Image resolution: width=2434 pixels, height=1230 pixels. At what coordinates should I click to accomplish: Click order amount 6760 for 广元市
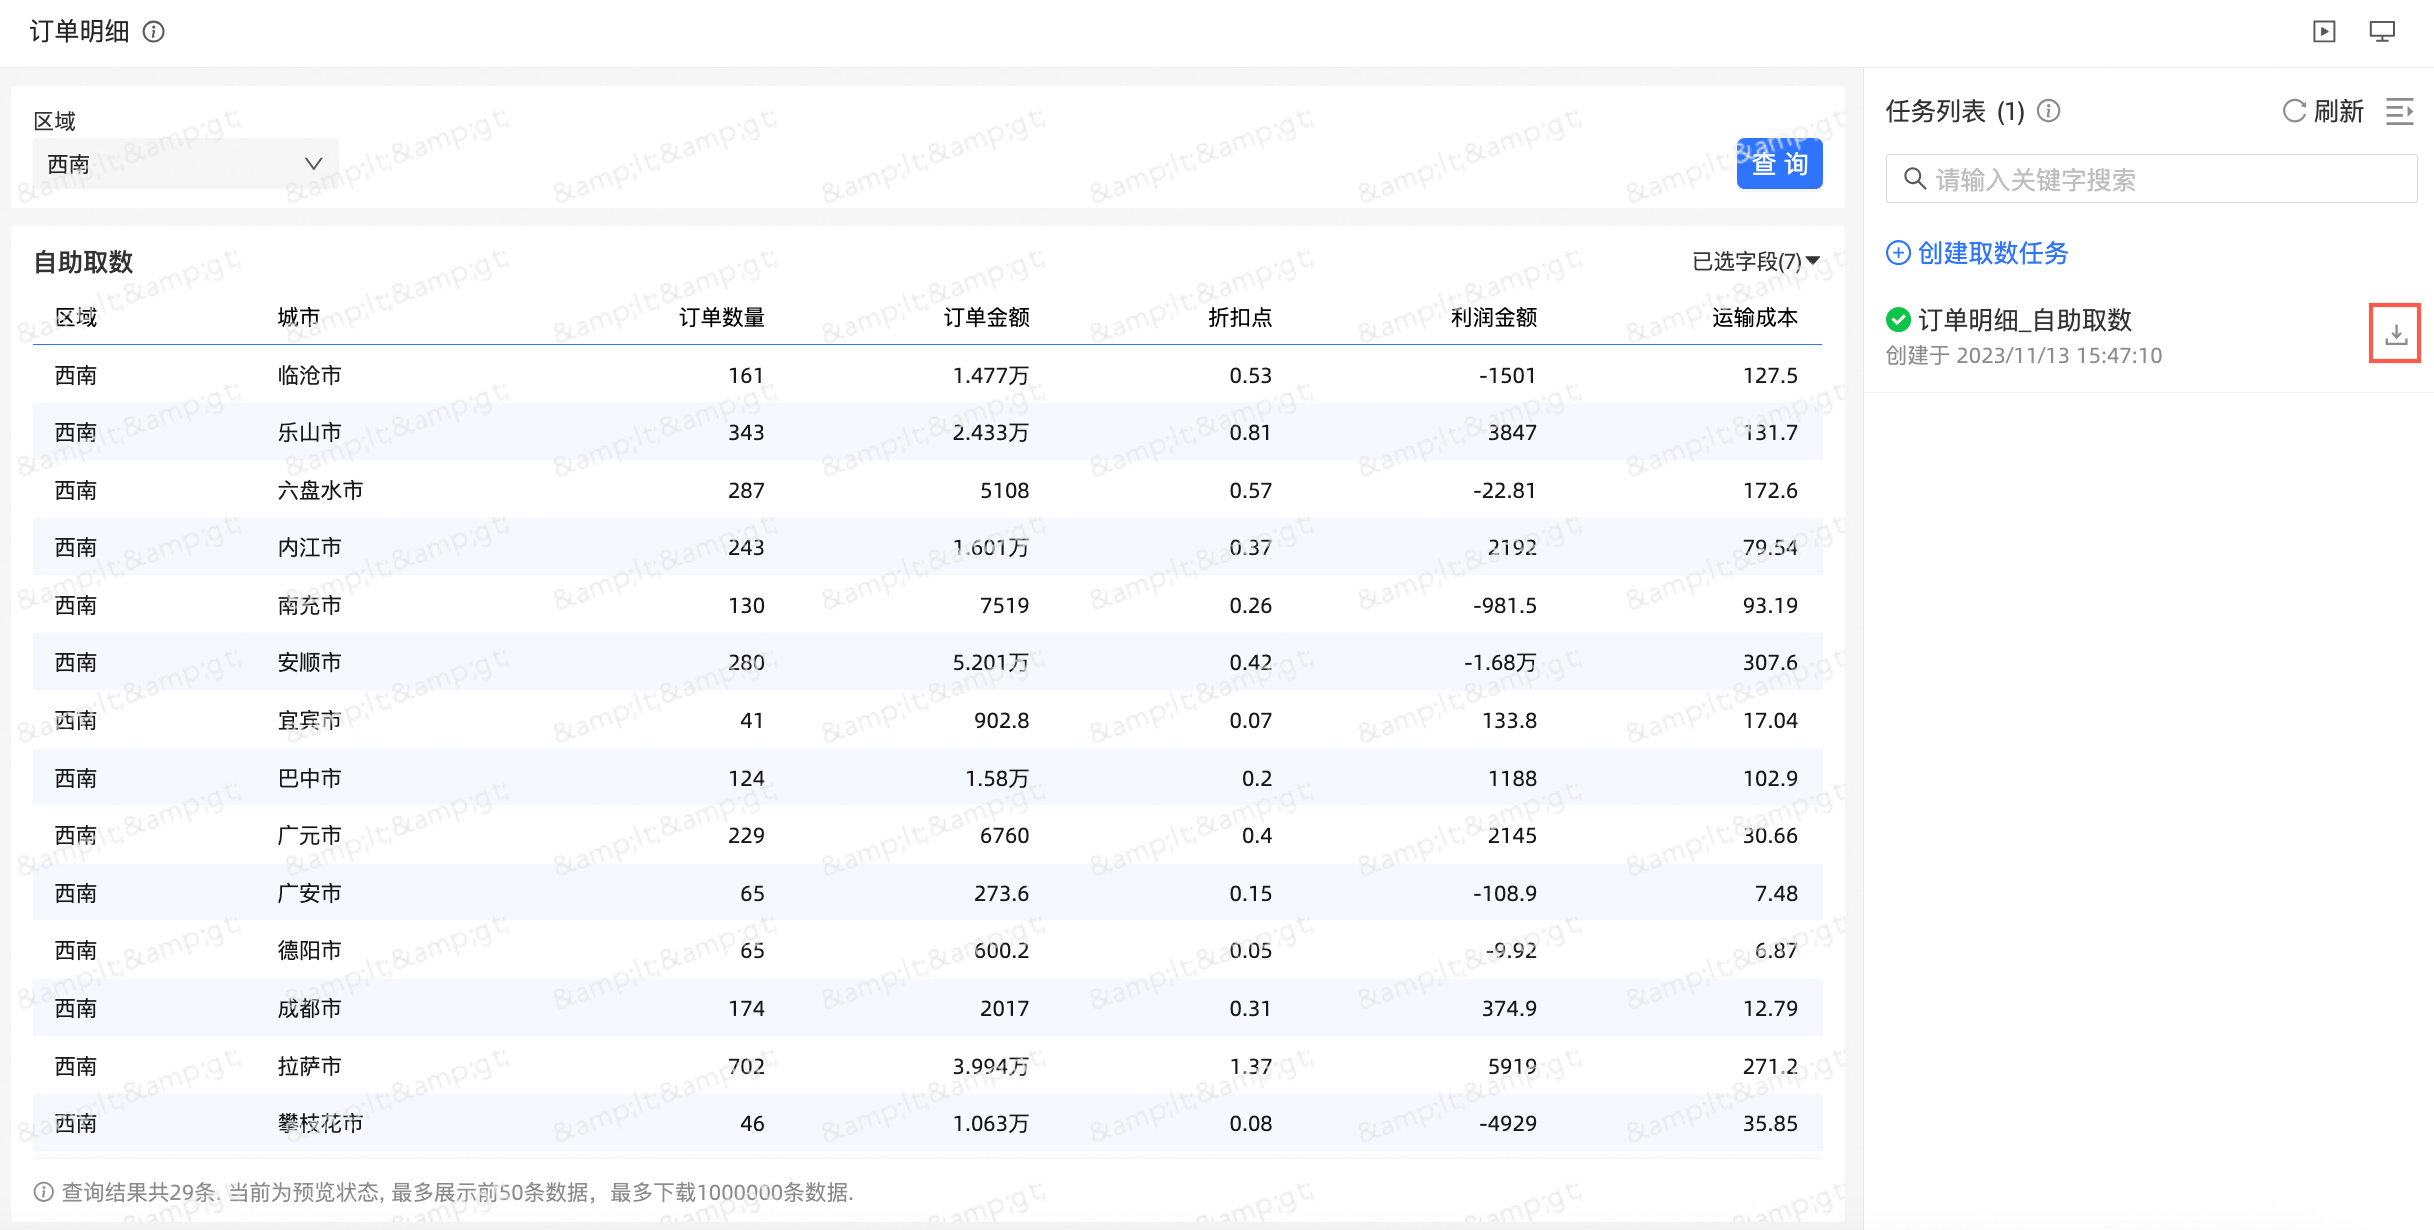[1005, 836]
